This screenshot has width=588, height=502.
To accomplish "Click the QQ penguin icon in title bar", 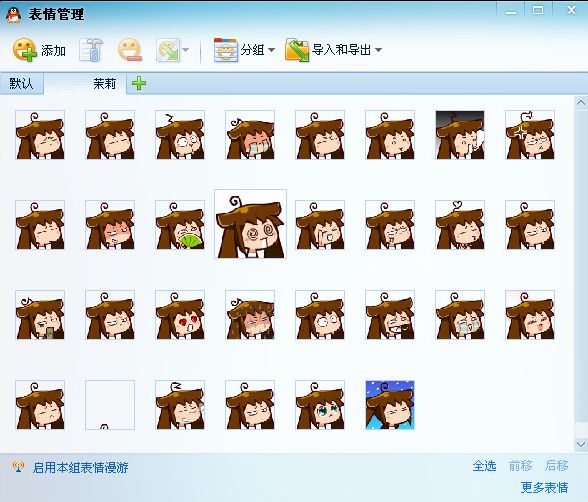I will (x=14, y=15).
